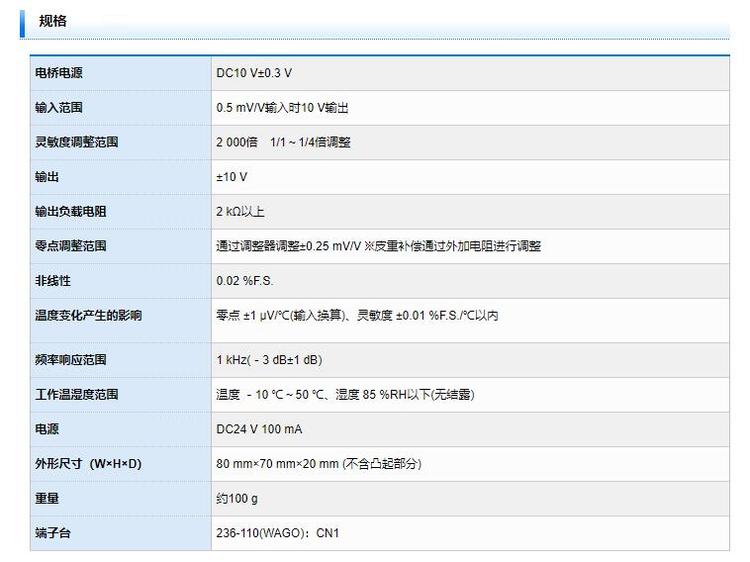Click the 外形尺寸 (W×H×D) label

89,463
